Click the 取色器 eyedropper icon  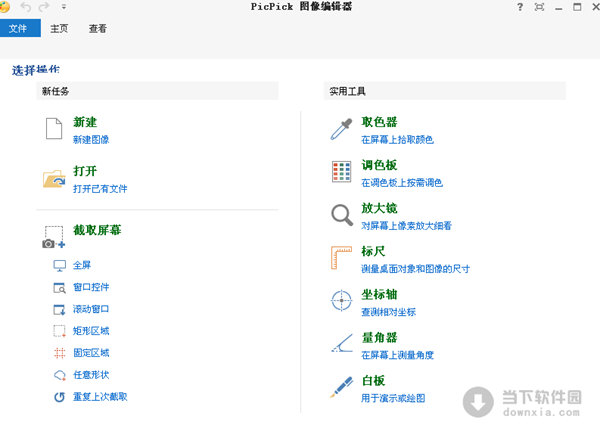[x=341, y=129]
